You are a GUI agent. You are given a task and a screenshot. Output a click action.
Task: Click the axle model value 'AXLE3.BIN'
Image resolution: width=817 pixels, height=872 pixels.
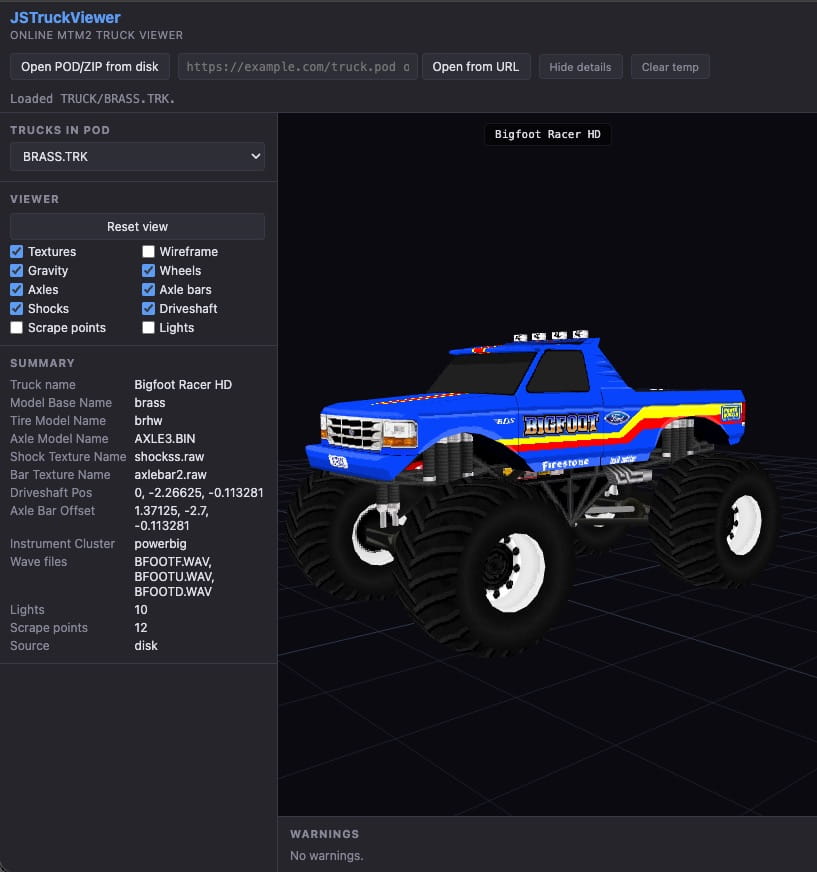165,438
